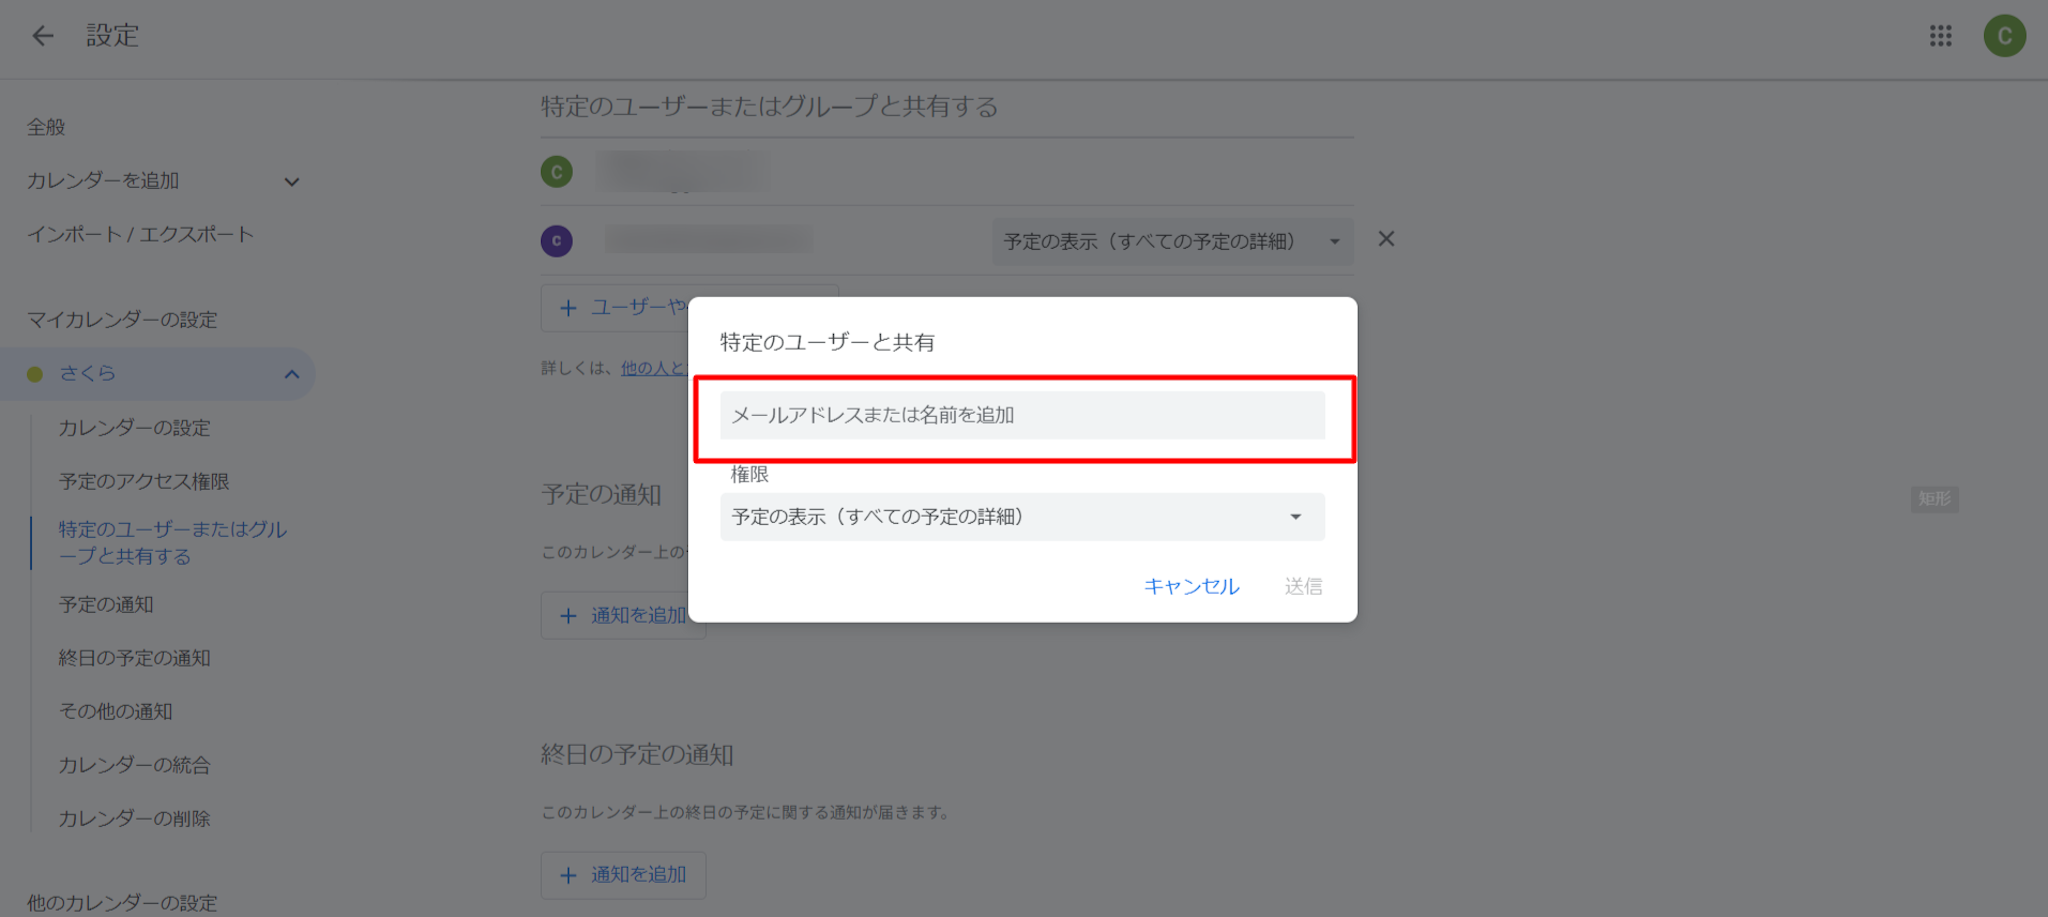Select カレンダーの統合 in sidebar
The width and height of the screenshot is (2048, 917).
coord(134,765)
